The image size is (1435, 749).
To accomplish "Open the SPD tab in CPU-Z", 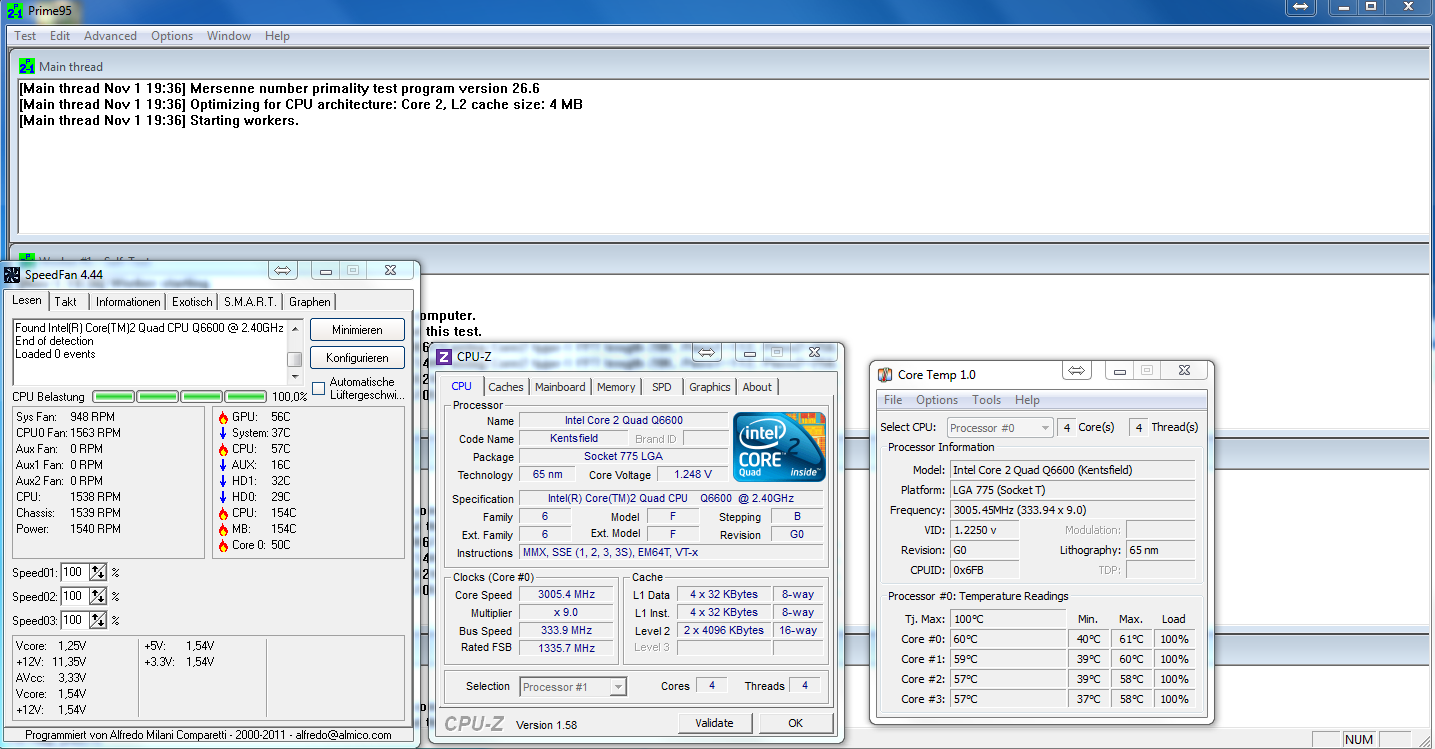I will coord(662,387).
